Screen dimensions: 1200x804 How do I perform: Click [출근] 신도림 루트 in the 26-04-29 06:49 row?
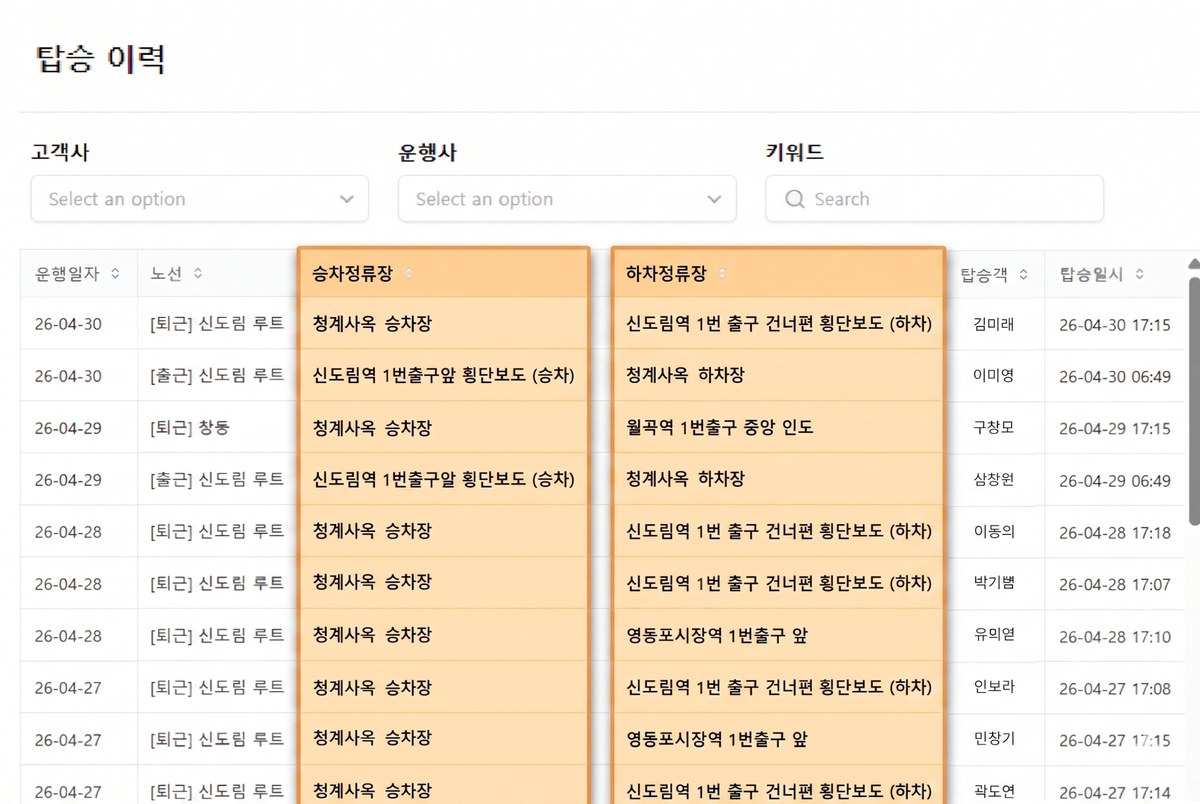(217, 480)
